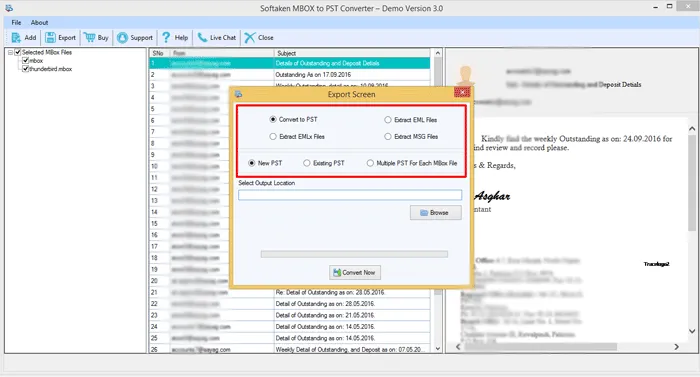Toggle the mbox file checkbox

tap(25, 60)
